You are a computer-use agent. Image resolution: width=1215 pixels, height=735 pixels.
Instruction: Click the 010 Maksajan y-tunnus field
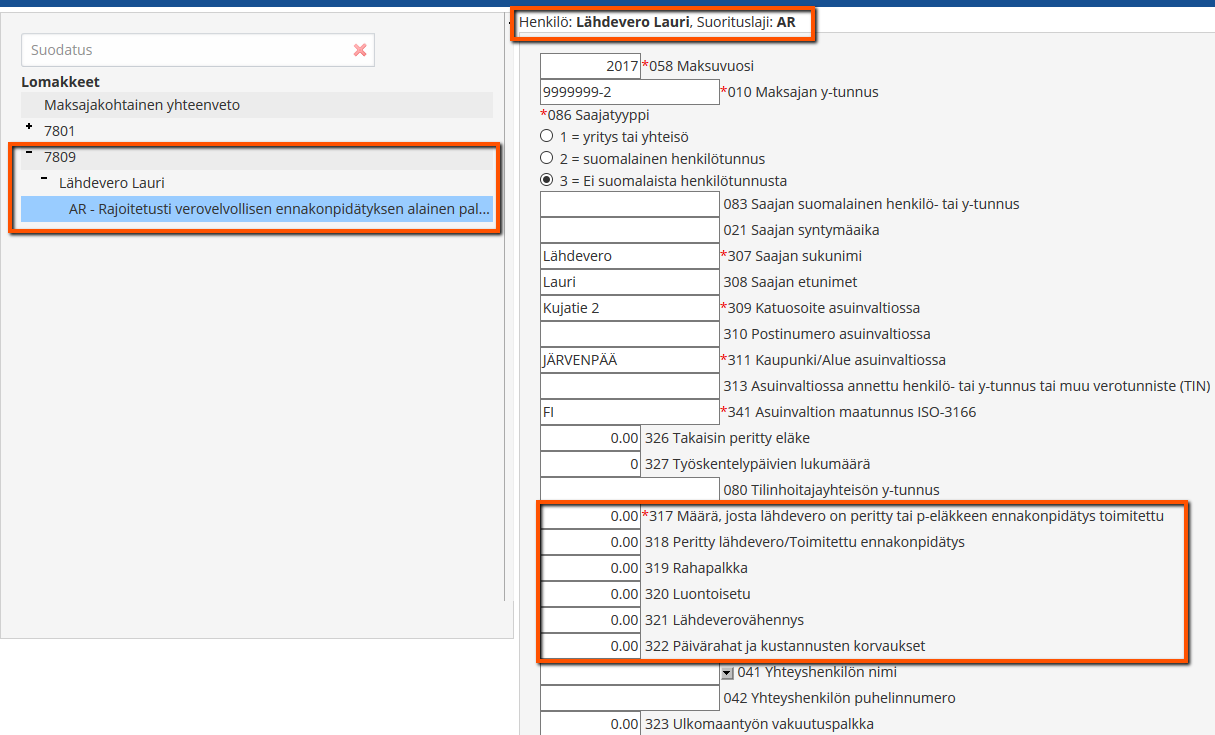(629, 92)
